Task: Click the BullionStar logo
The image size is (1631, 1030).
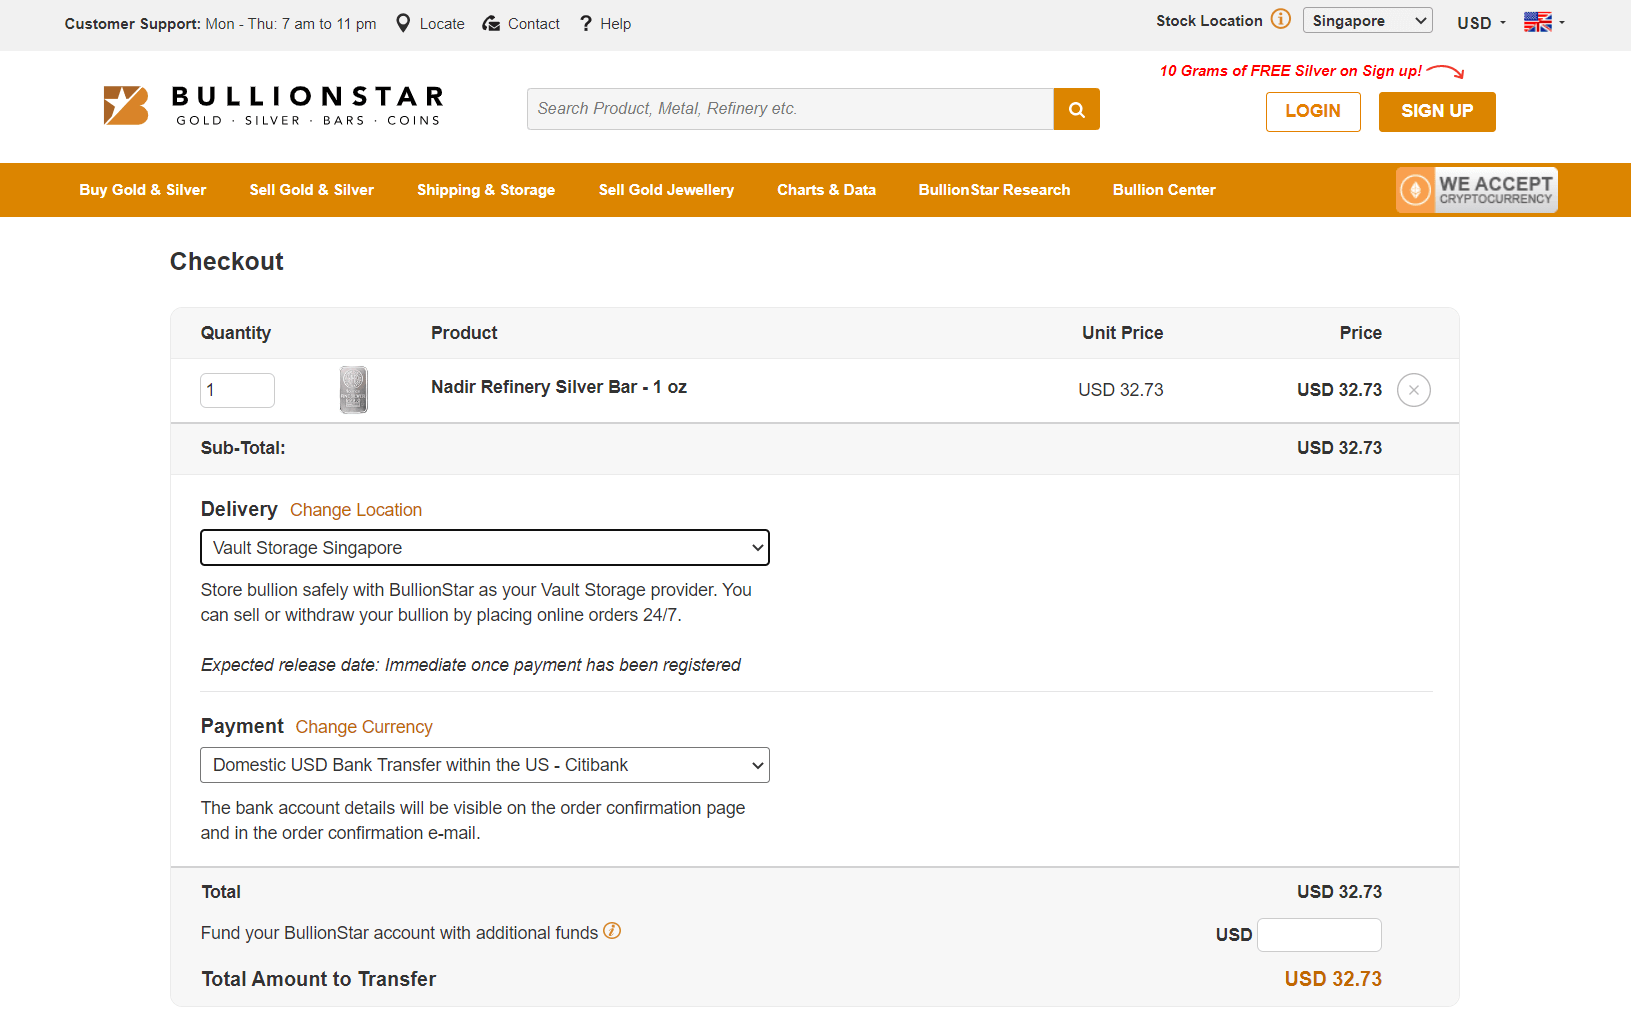Action: [x=273, y=106]
